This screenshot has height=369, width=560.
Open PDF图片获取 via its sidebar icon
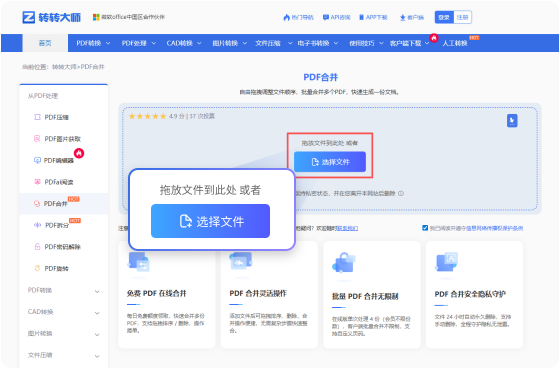37,139
